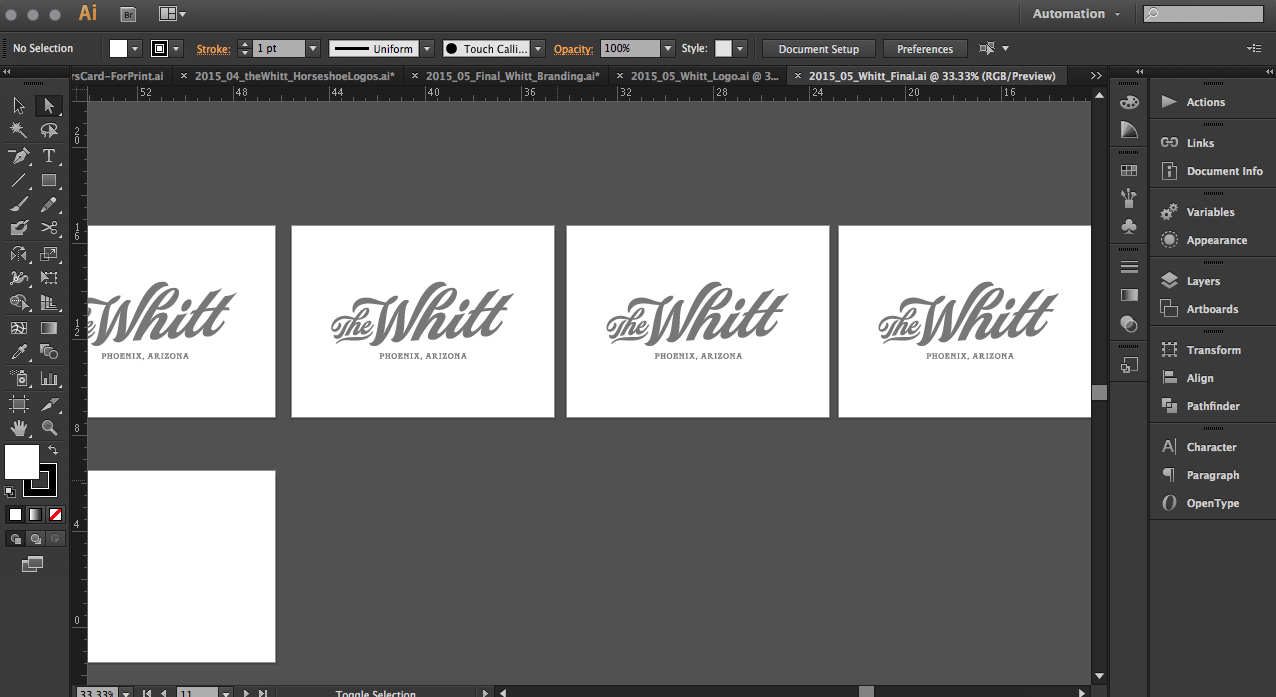Select the Type tool
This screenshot has width=1276, height=697.
pyautogui.click(x=49, y=156)
